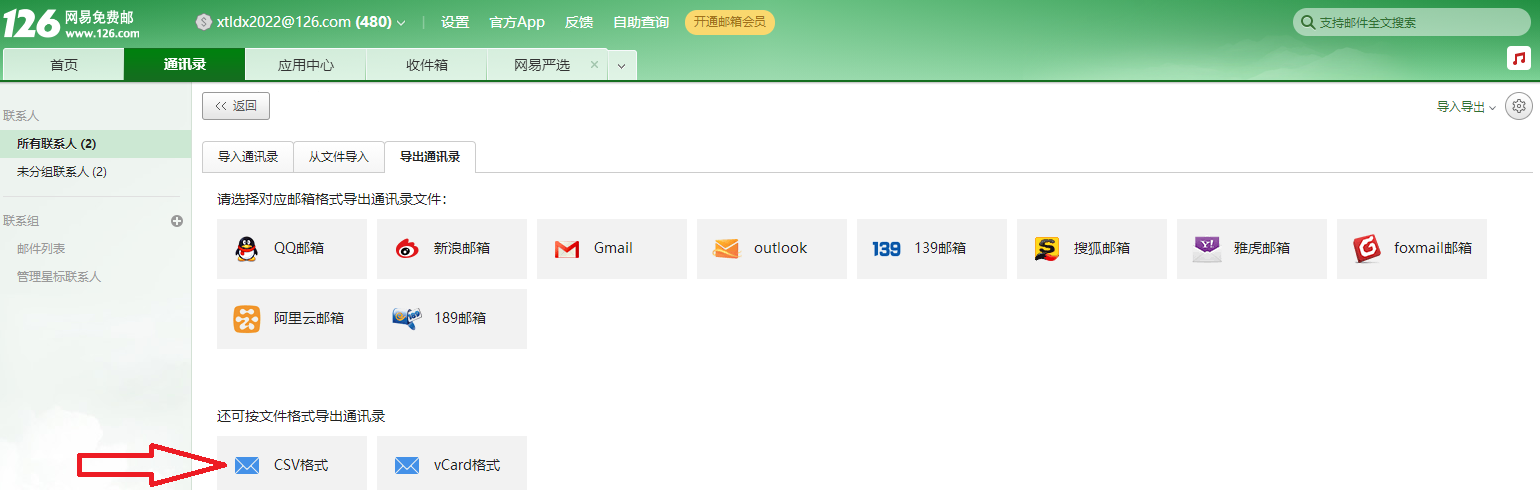Open 管理星标联系人 in sidebar

click(59, 276)
